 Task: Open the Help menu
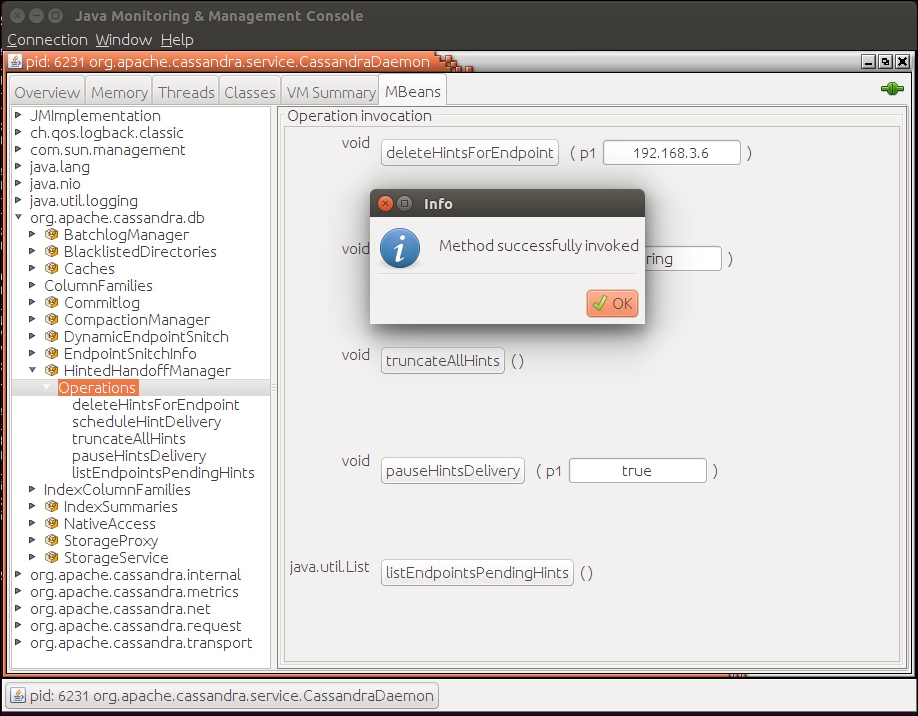click(x=177, y=40)
